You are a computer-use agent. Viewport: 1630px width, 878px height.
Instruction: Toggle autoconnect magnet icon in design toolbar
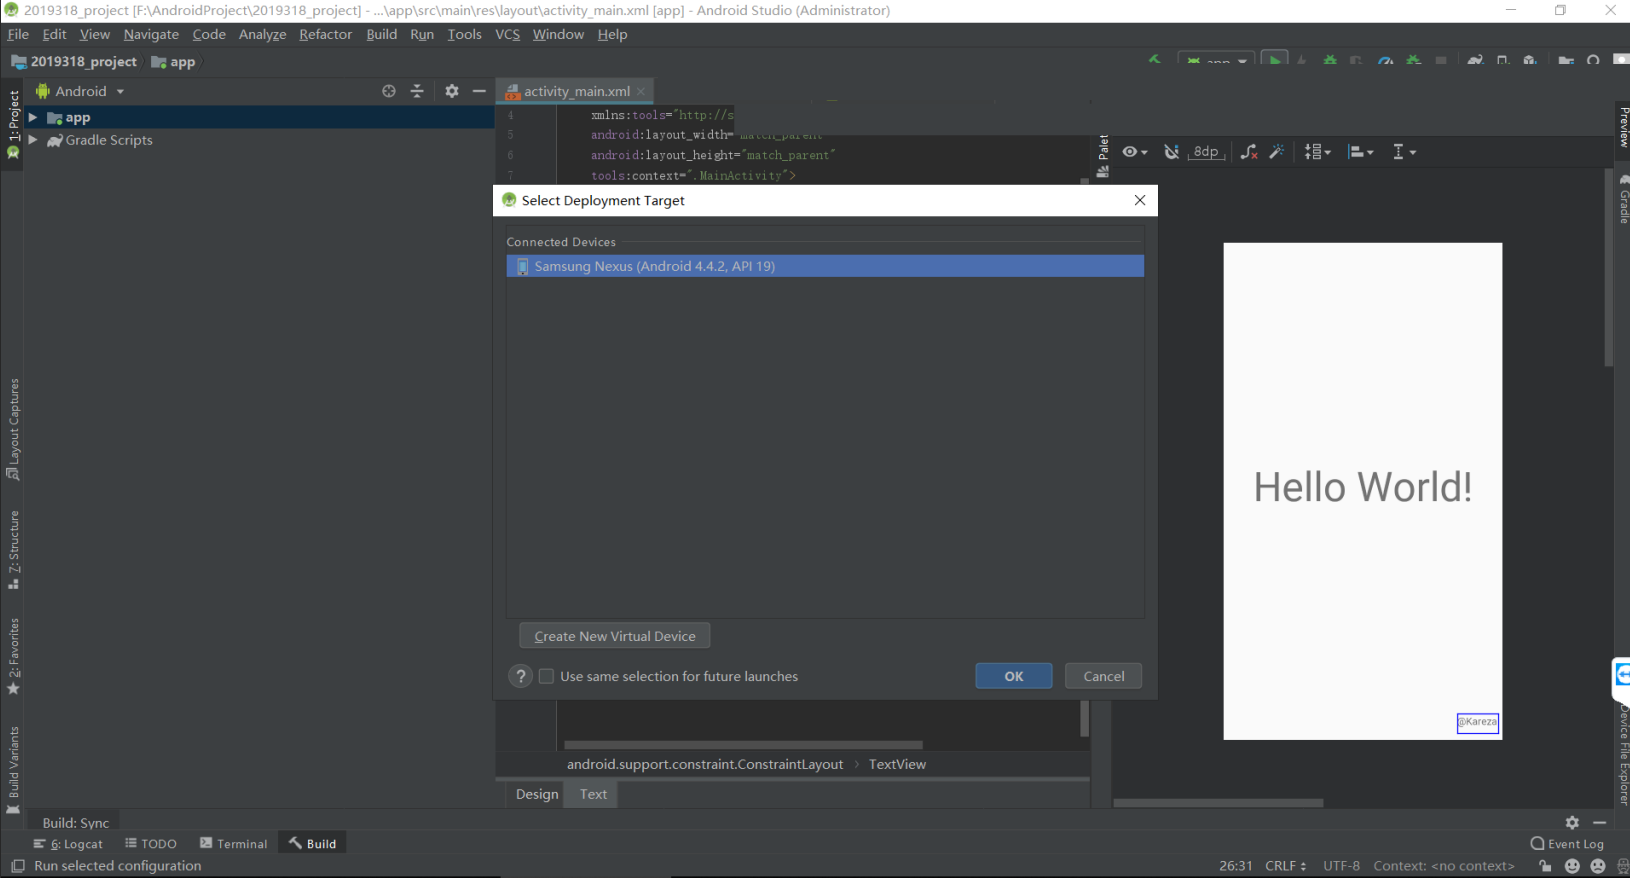1171,152
